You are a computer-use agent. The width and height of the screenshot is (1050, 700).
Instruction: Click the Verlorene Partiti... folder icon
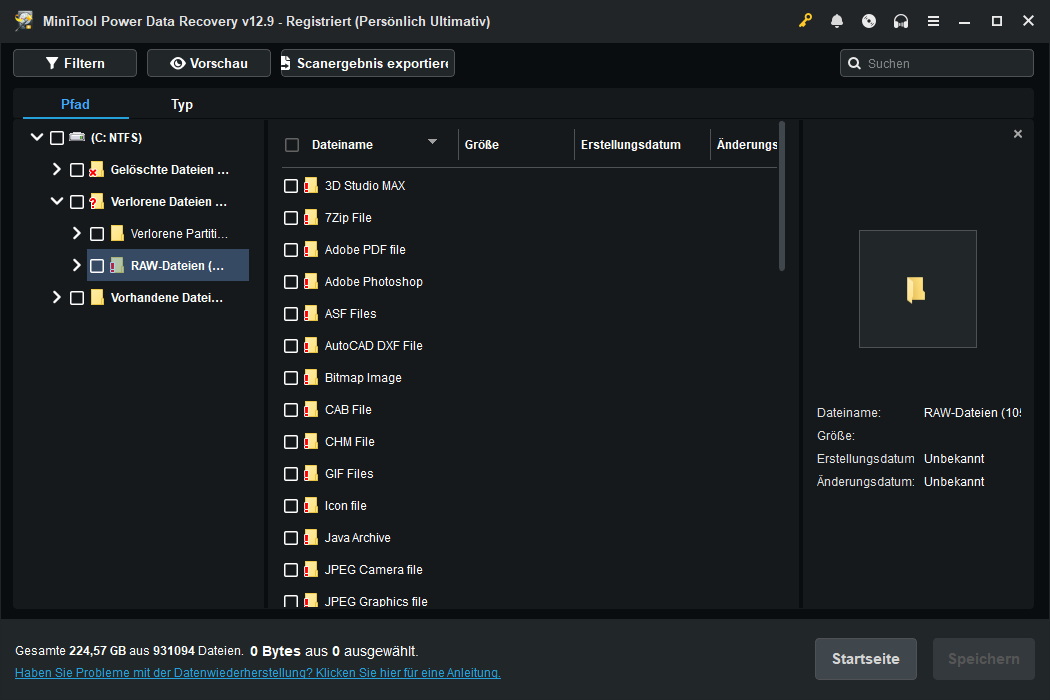(x=117, y=233)
